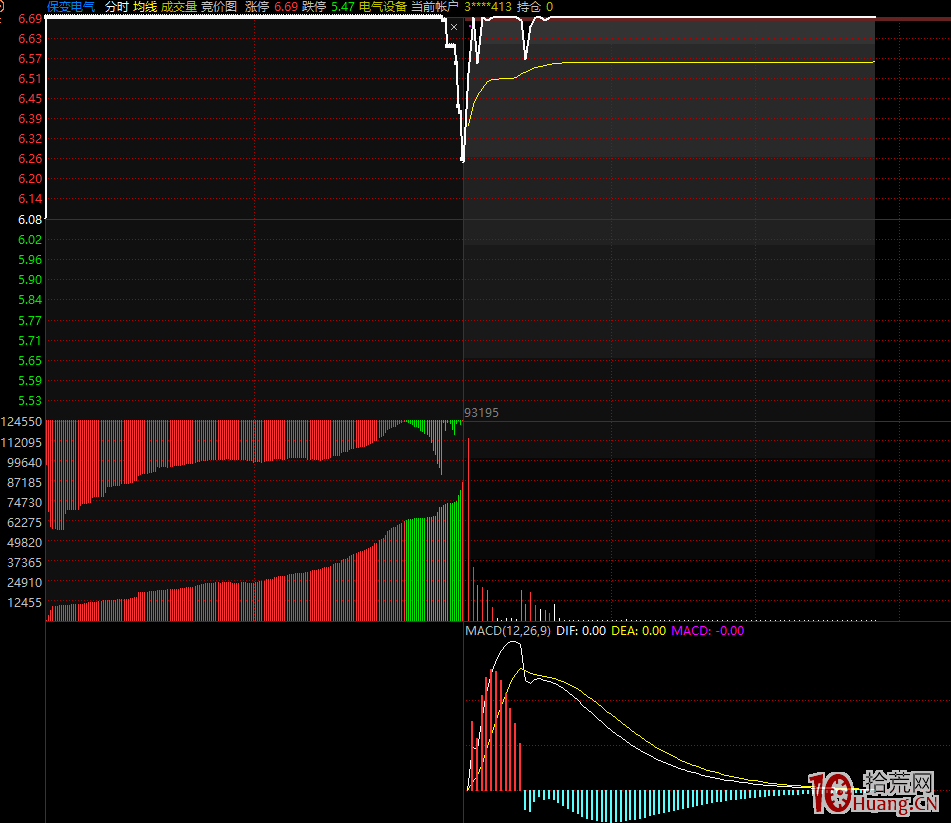Toggle the 均线 average line label

(x=145, y=7)
